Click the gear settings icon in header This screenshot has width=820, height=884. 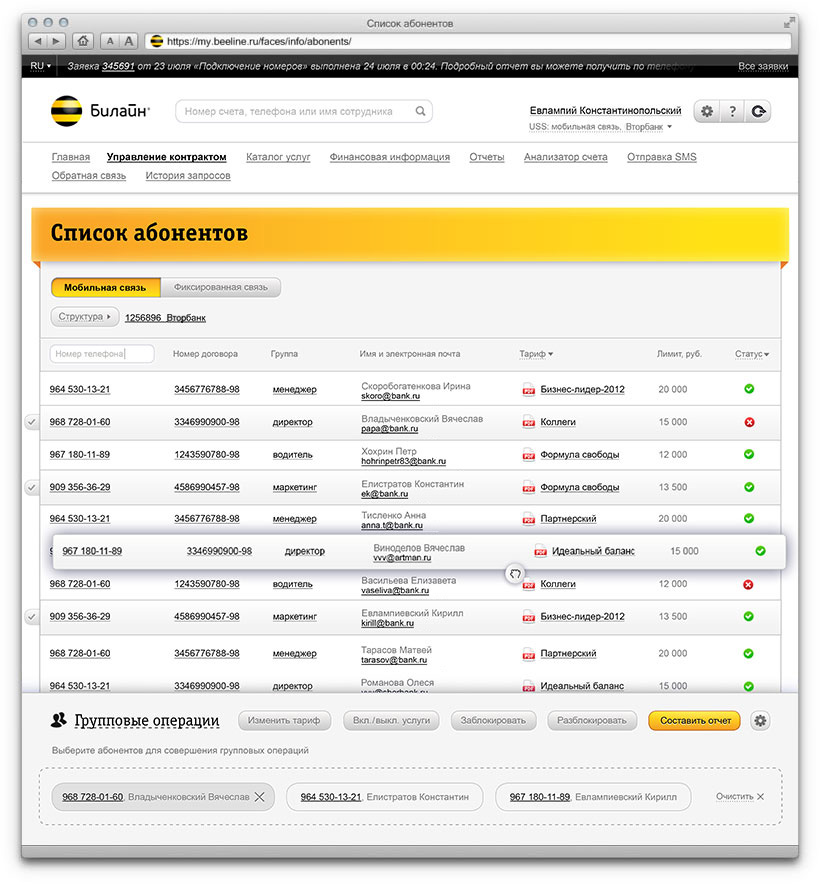[707, 112]
